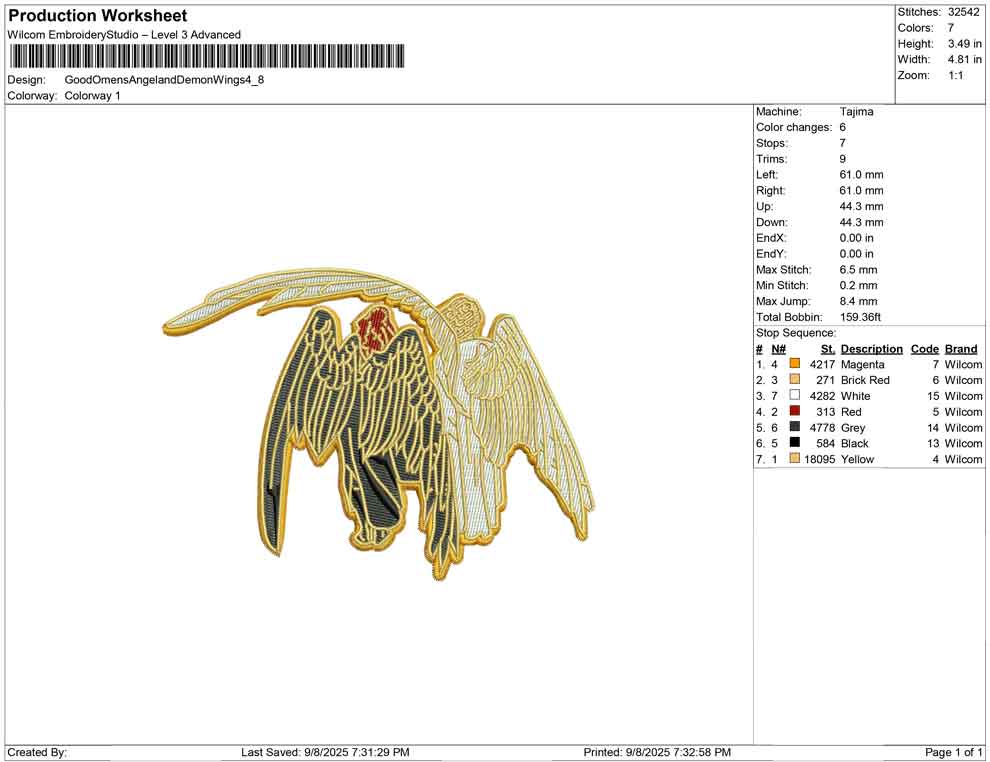
Task: Click the 'St.' column header
Action: click(x=828, y=348)
